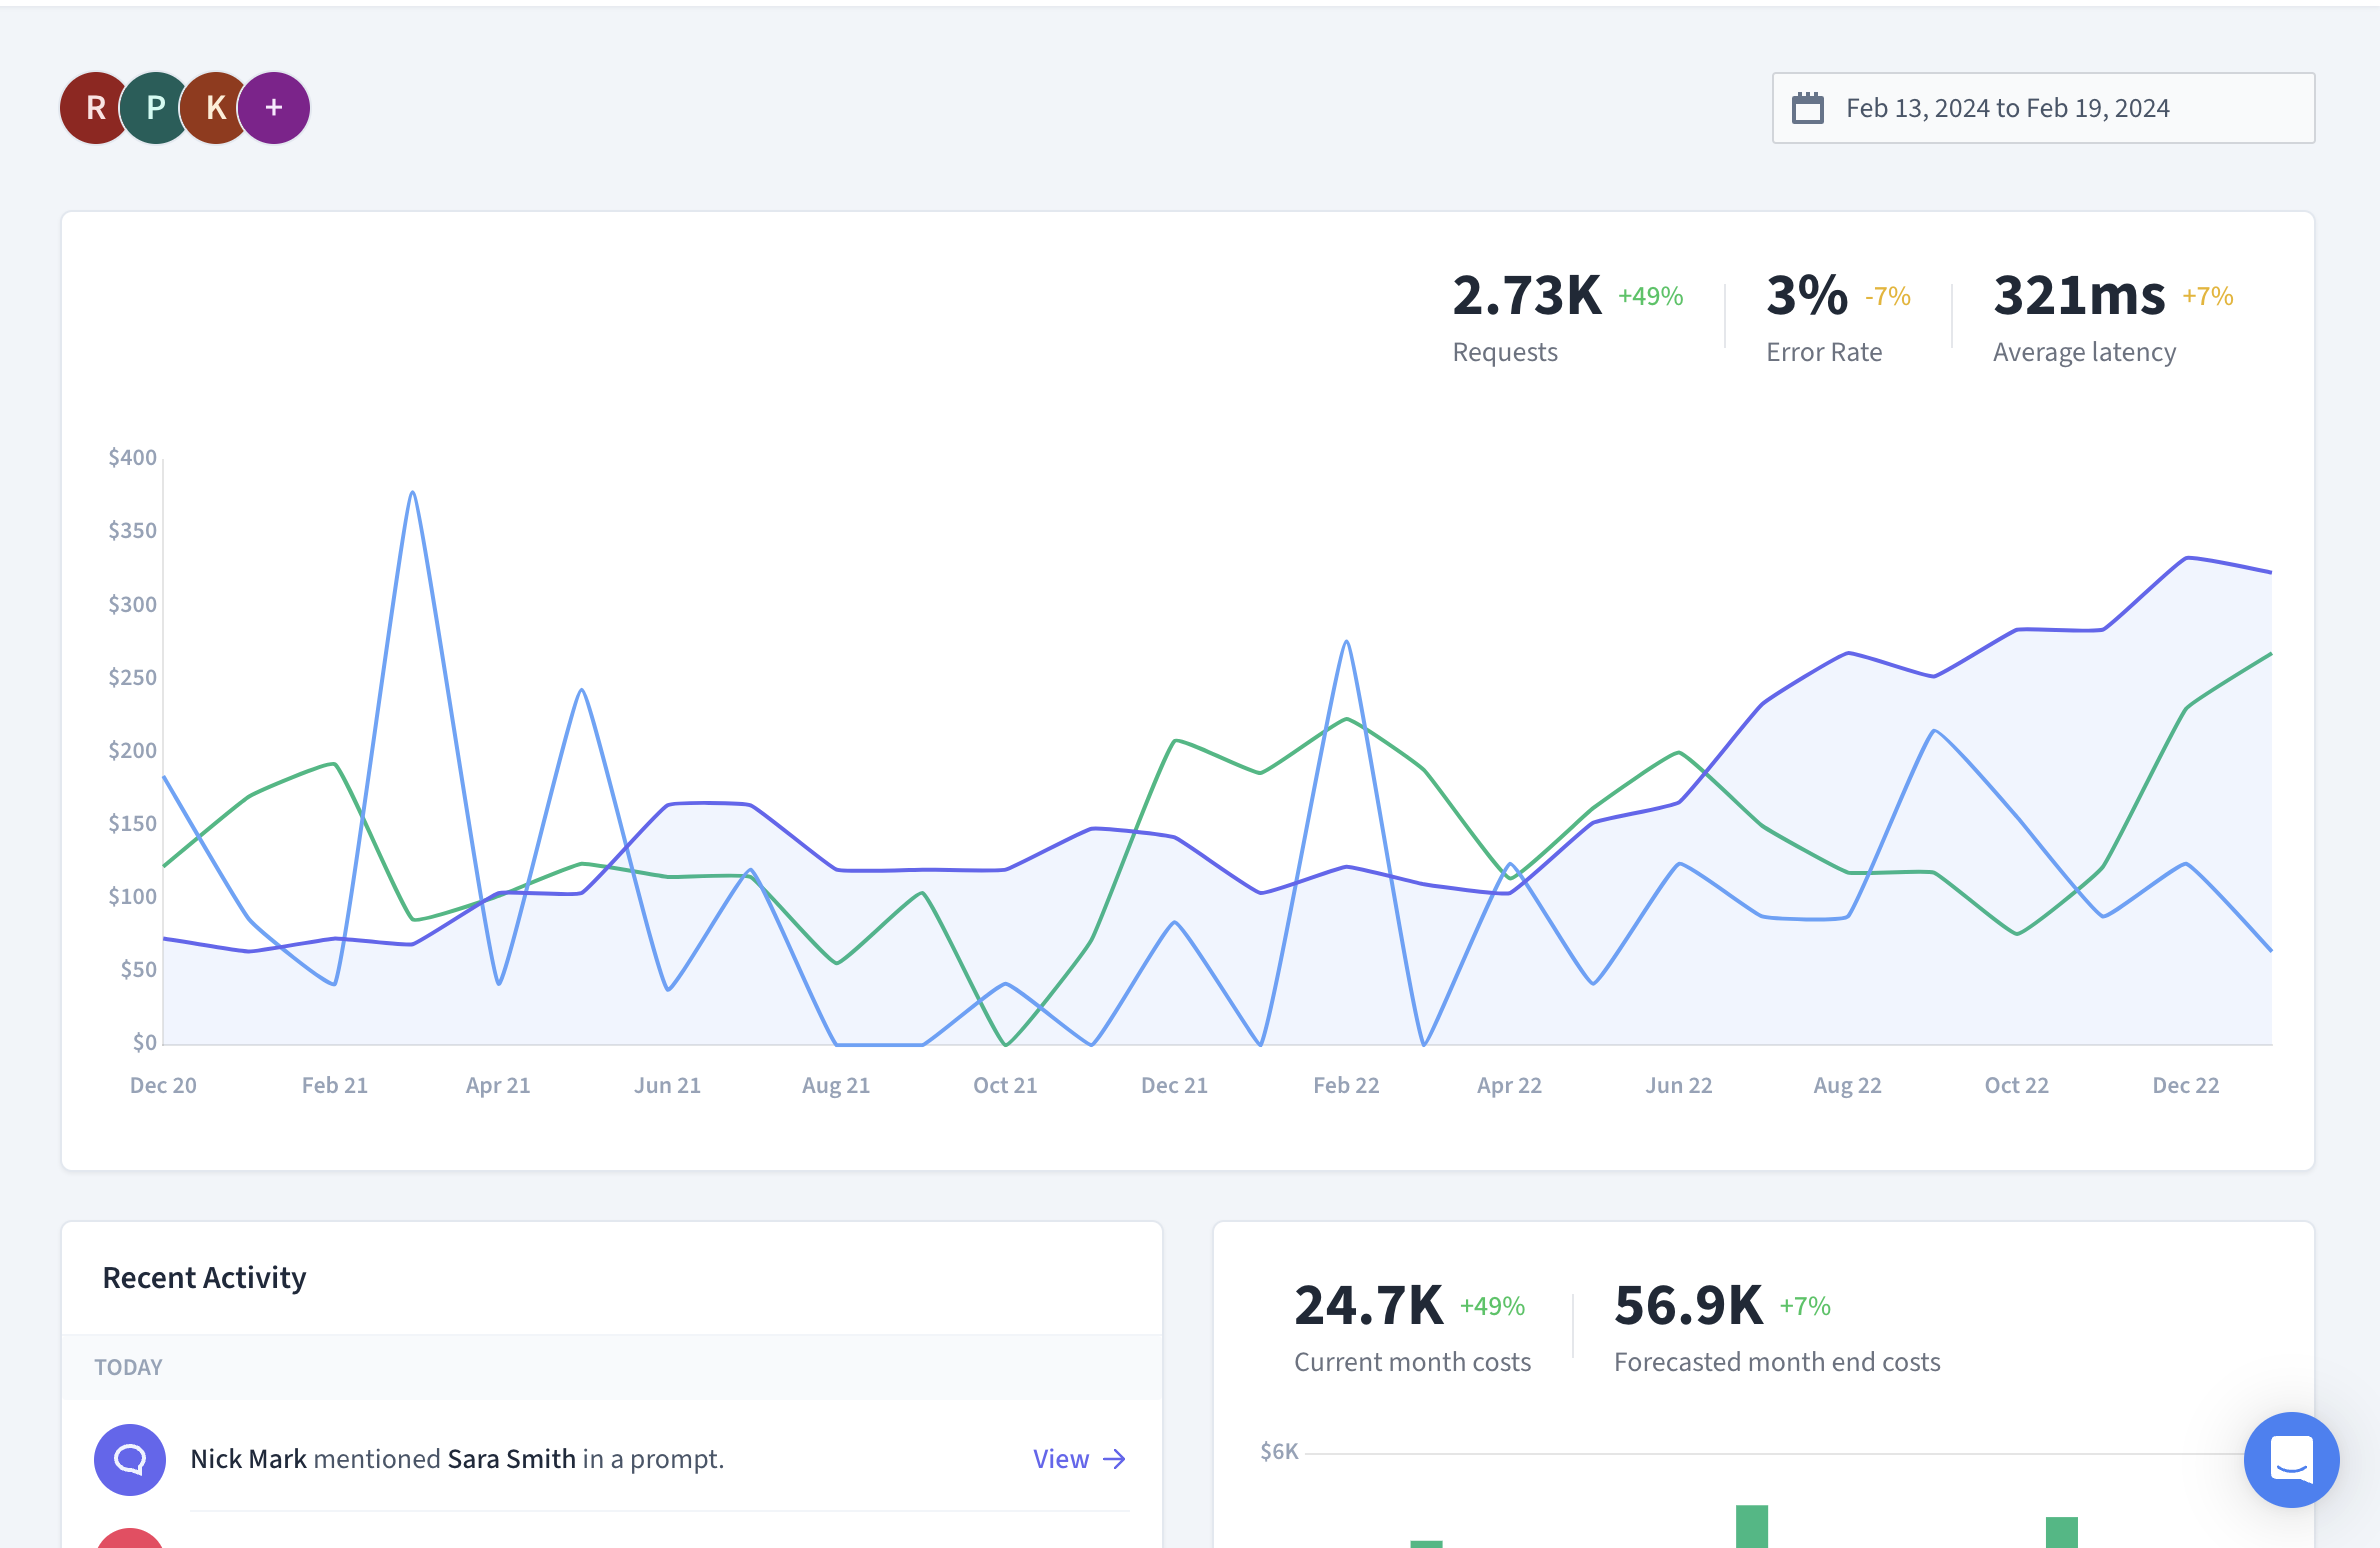2380x1548 pixels.
Task: Open the date range Feb 13 to Feb 19 field
Action: (x=2043, y=108)
